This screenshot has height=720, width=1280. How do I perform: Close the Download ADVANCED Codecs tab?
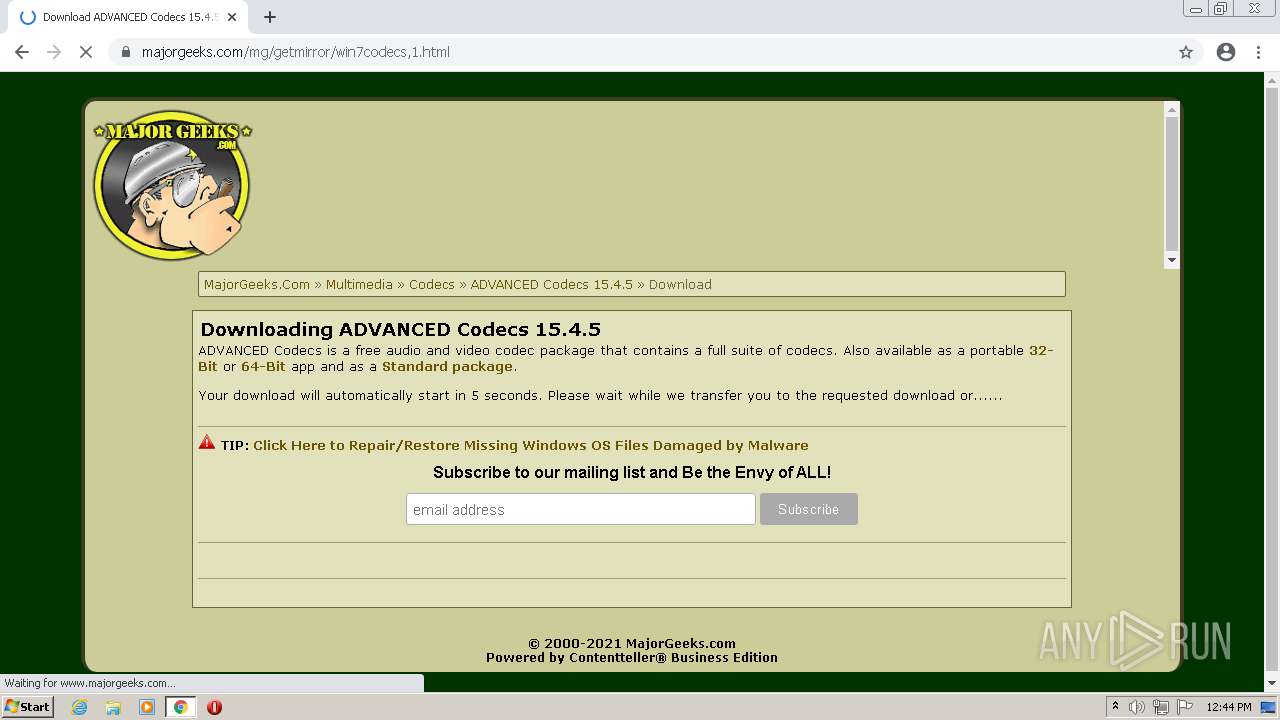click(x=233, y=17)
